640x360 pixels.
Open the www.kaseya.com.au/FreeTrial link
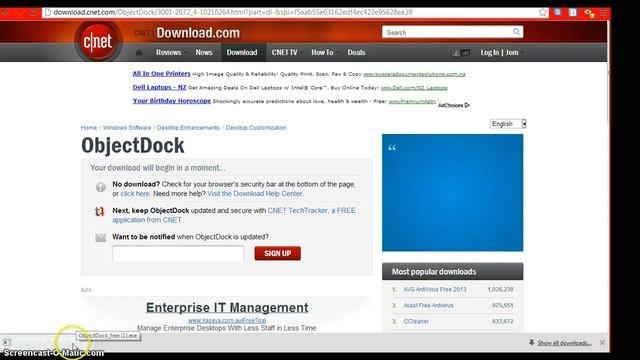pyautogui.click(x=227, y=320)
